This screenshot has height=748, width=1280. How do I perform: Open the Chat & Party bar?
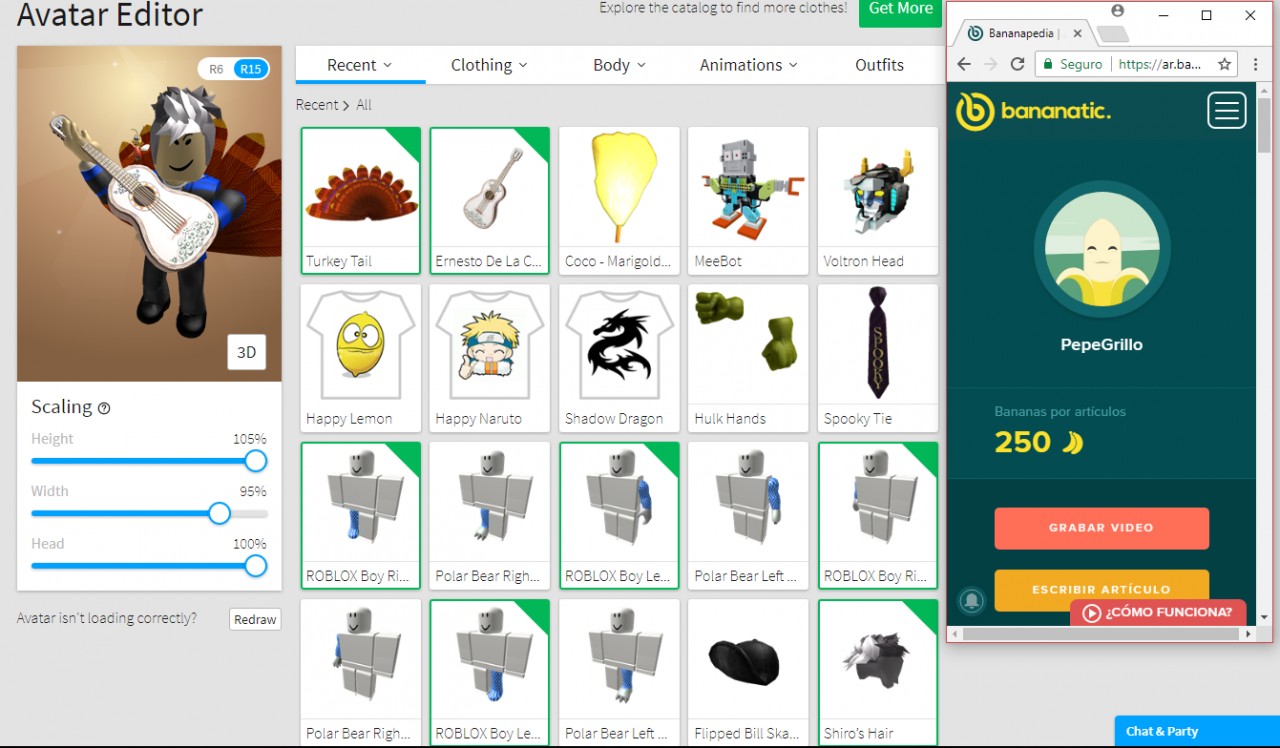click(1197, 731)
